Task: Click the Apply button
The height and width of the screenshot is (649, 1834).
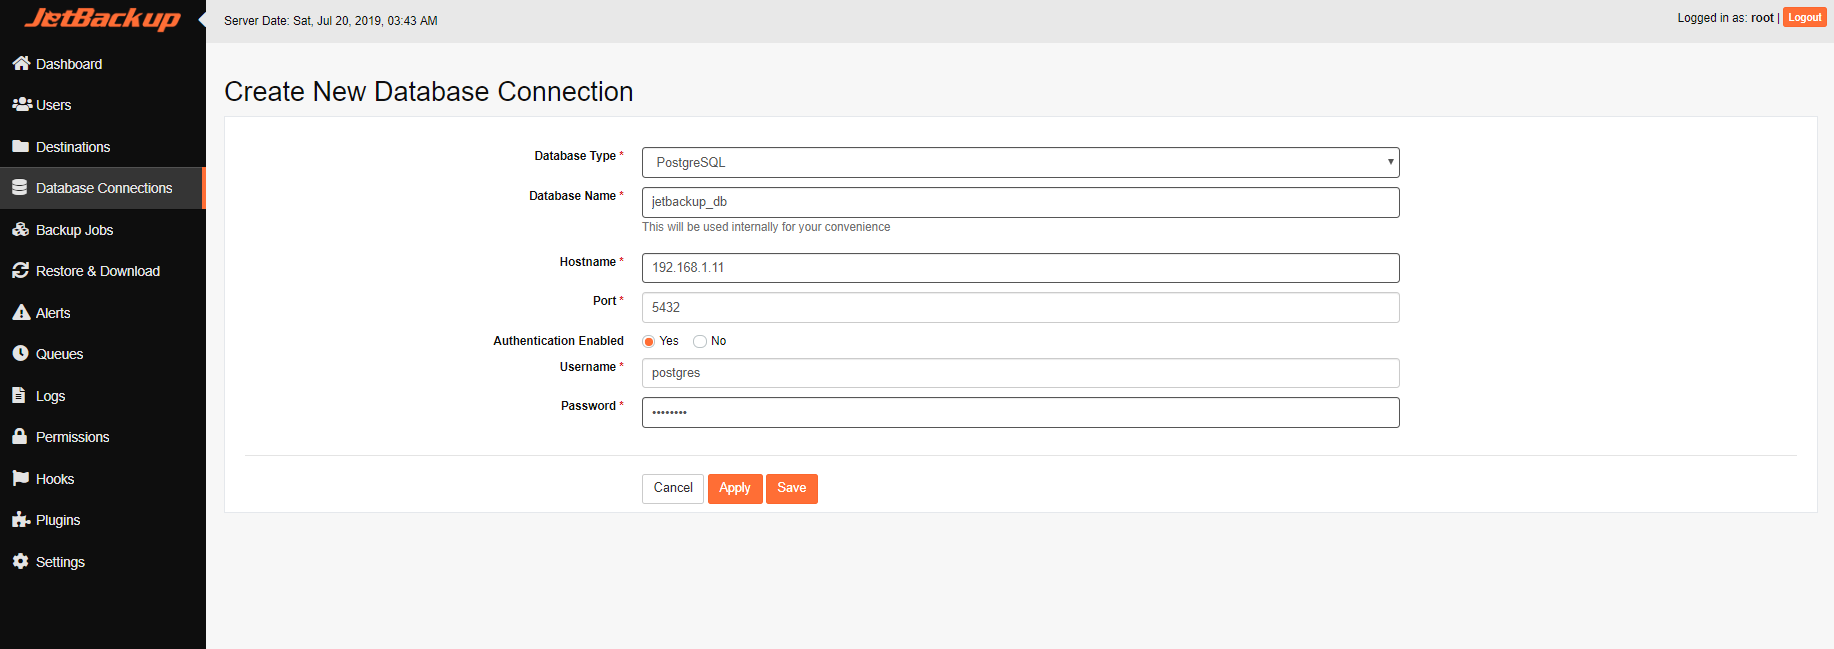Action: 735,488
